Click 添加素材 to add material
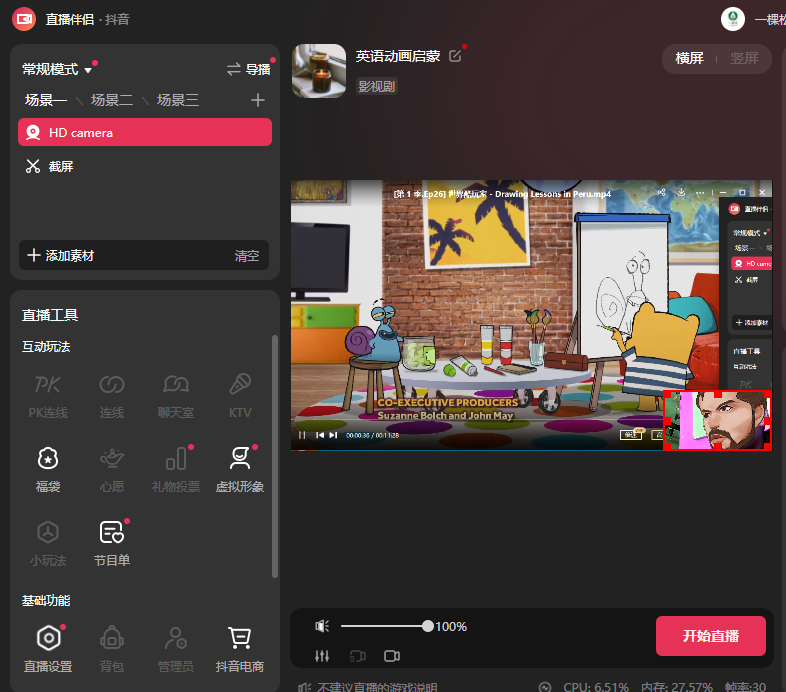 pos(60,255)
